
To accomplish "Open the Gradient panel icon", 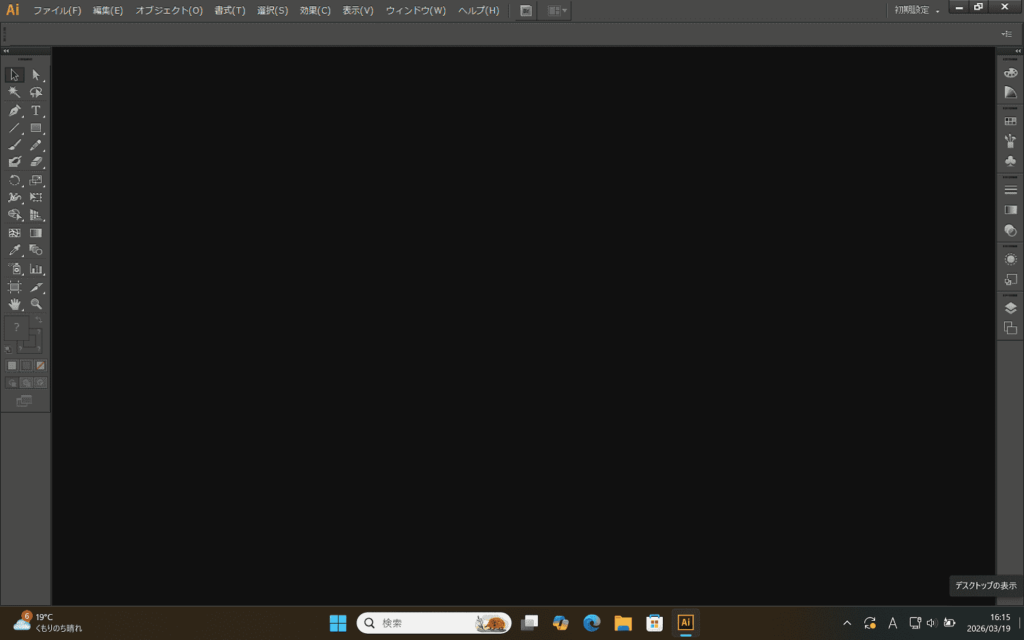I will point(1009,209).
